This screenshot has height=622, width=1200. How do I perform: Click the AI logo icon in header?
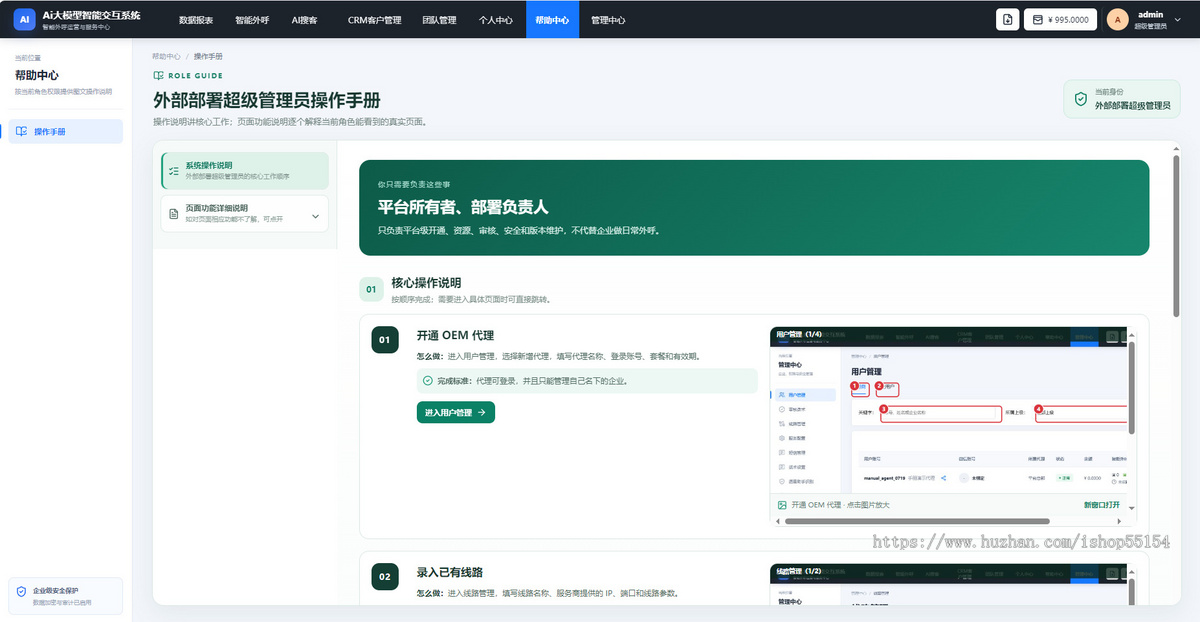tap(24, 19)
